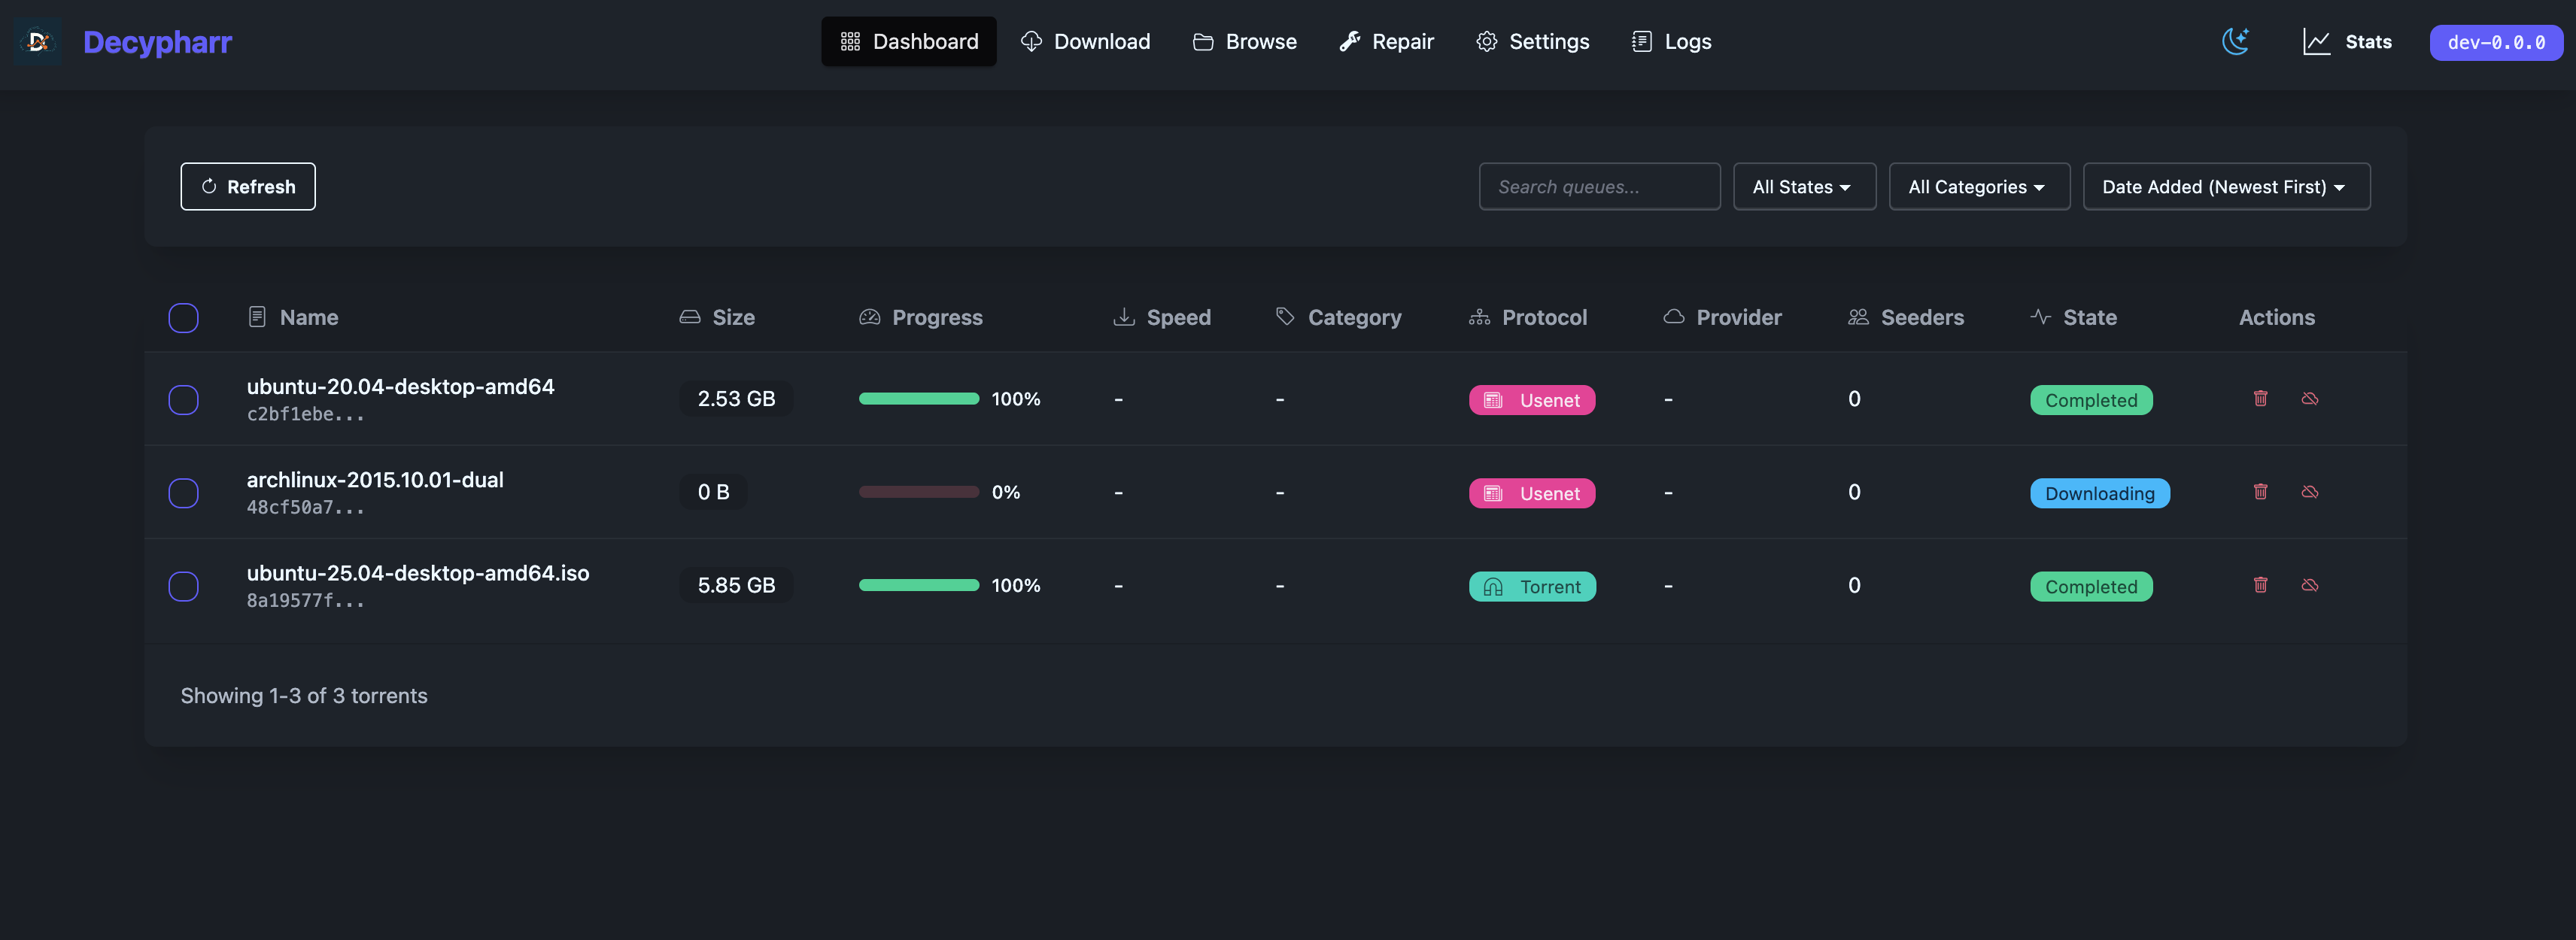Viewport: 2576px width, 940px height.
Task: Open the Date Added sort dropdown
Action: 2226,187
